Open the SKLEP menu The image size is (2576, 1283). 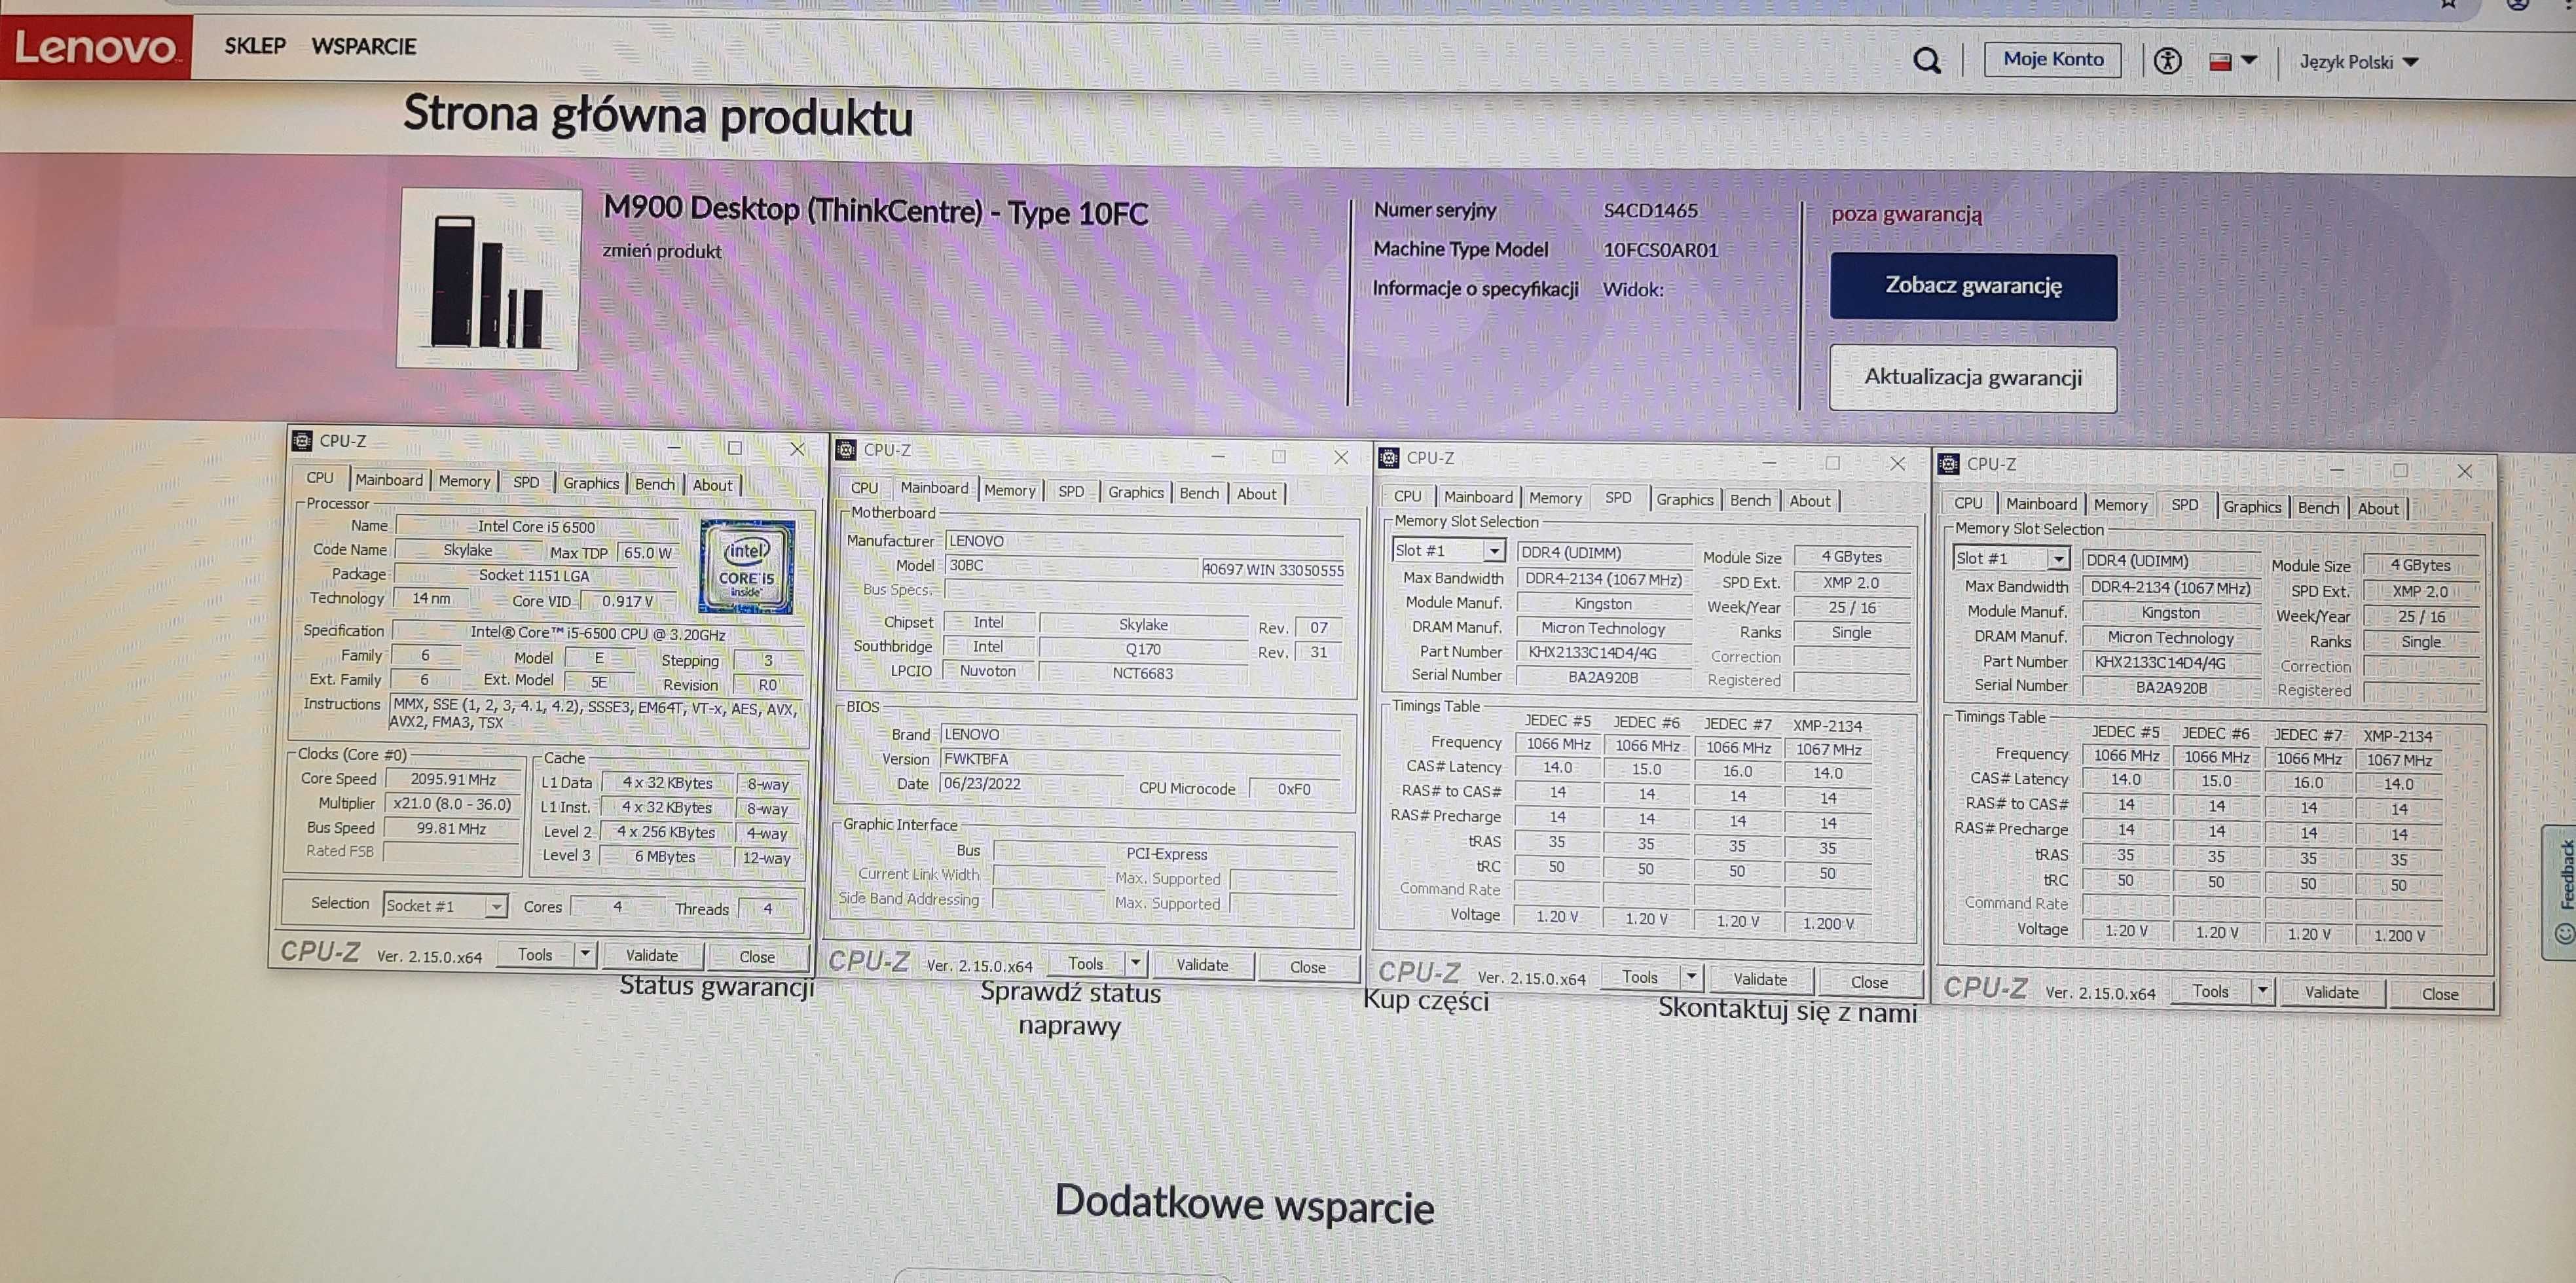[254, 46]
